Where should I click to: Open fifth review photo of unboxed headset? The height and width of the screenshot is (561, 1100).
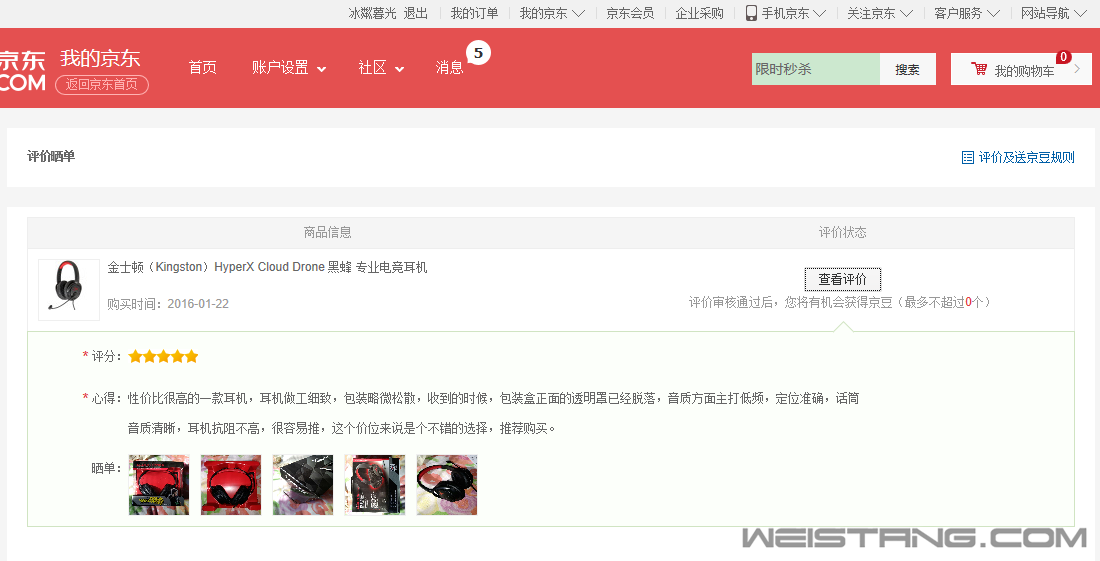447,485
